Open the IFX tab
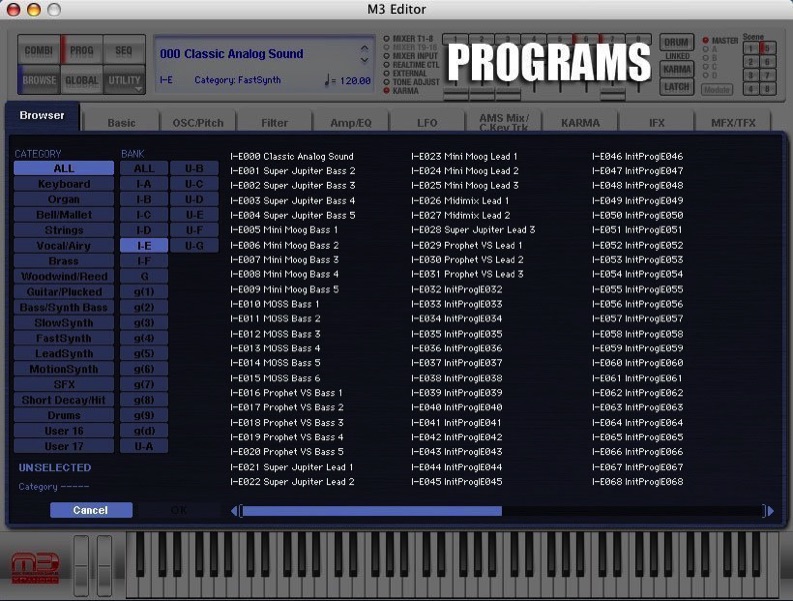Image resolution: width=793 pixels, height=601 pixels. pyautogui.click(x=657, y=122)
